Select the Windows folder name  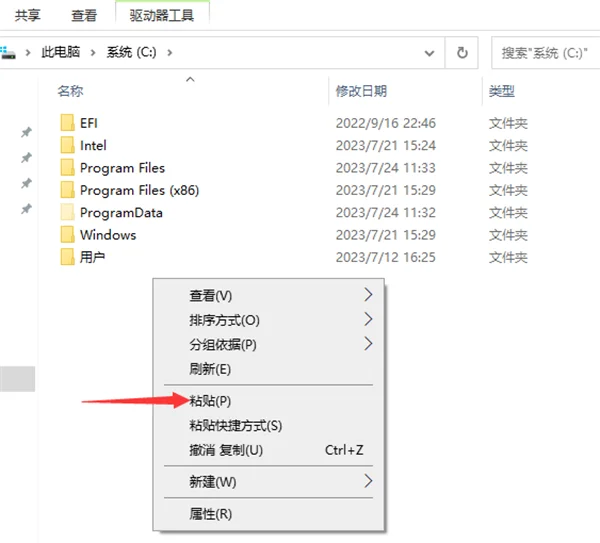(x=108, y=235)
